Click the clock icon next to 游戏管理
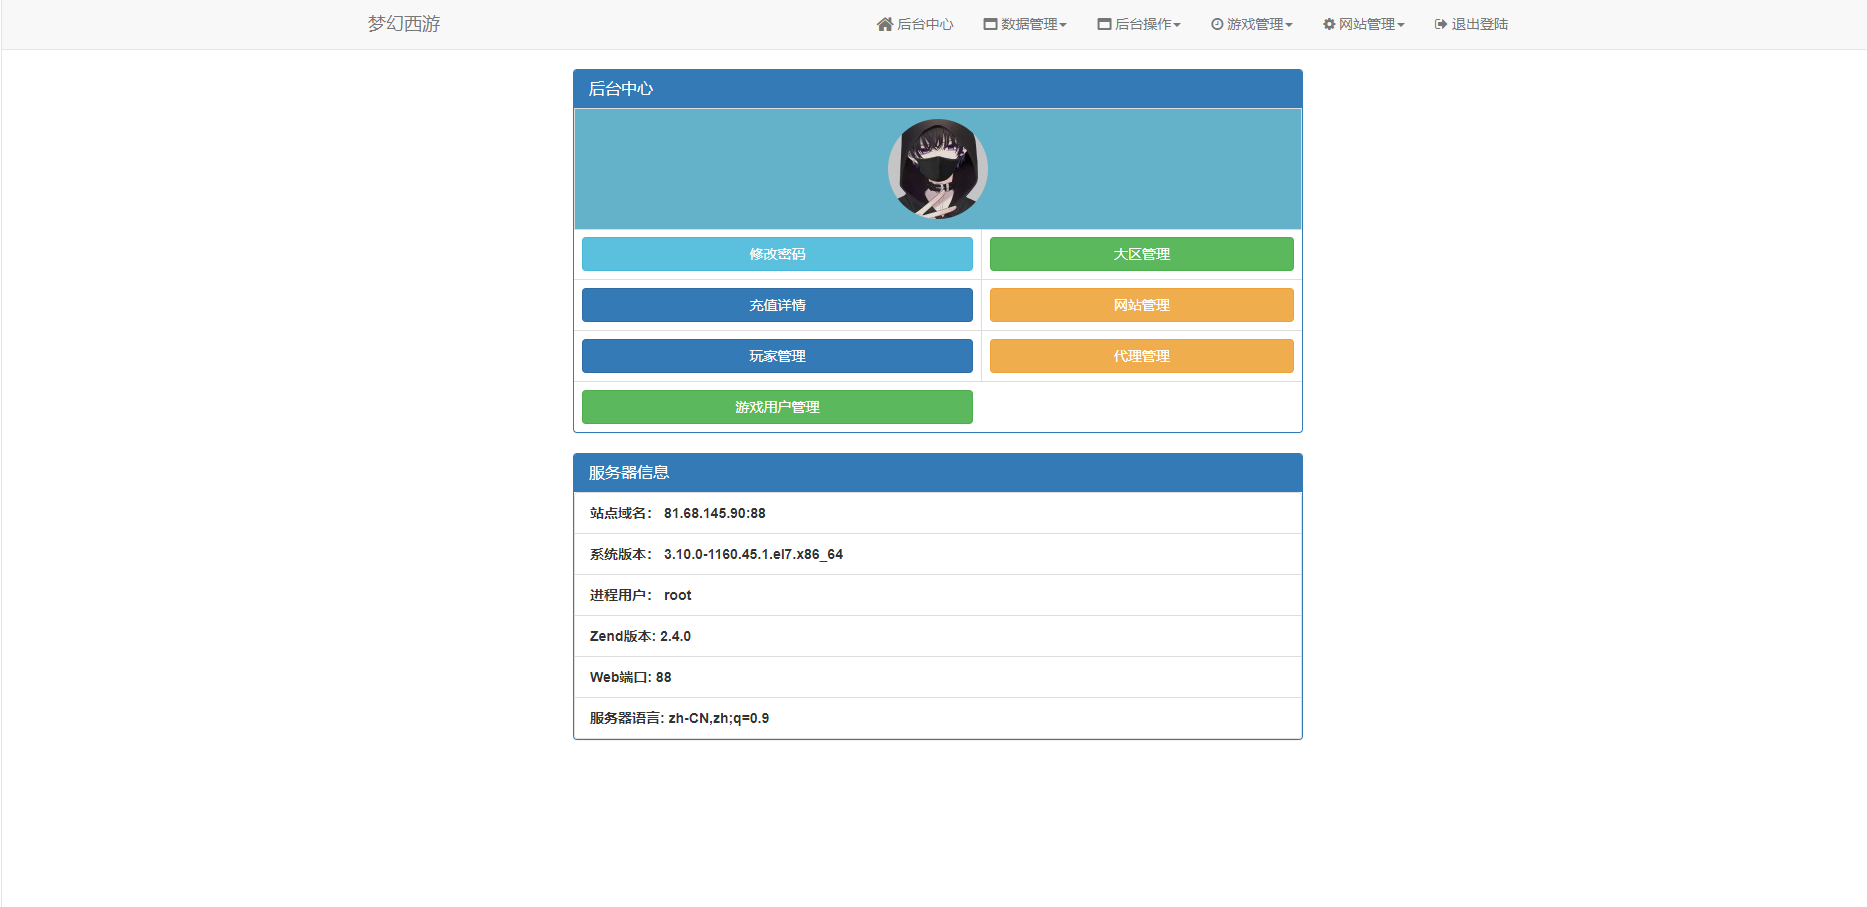Image resolution: width=1867 pixels, height=907 pixels. pos(1217,24)
